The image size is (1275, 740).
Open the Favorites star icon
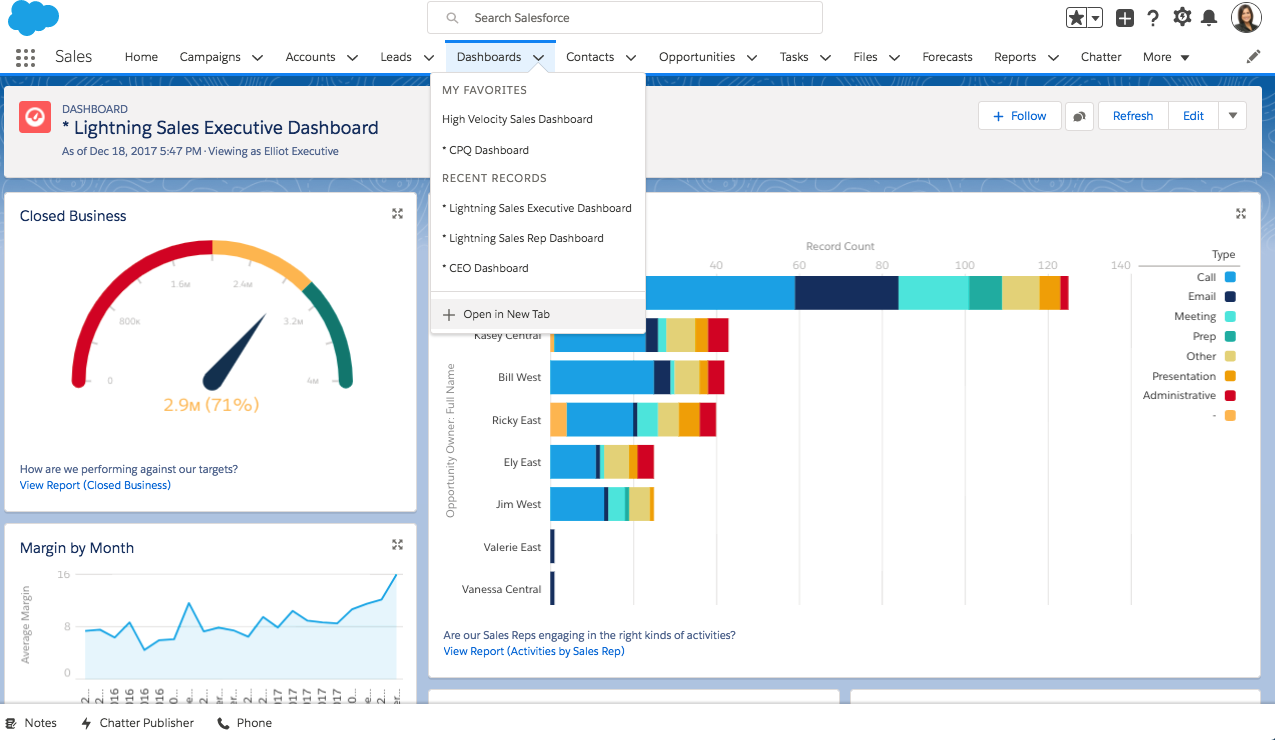(1076, 18)
